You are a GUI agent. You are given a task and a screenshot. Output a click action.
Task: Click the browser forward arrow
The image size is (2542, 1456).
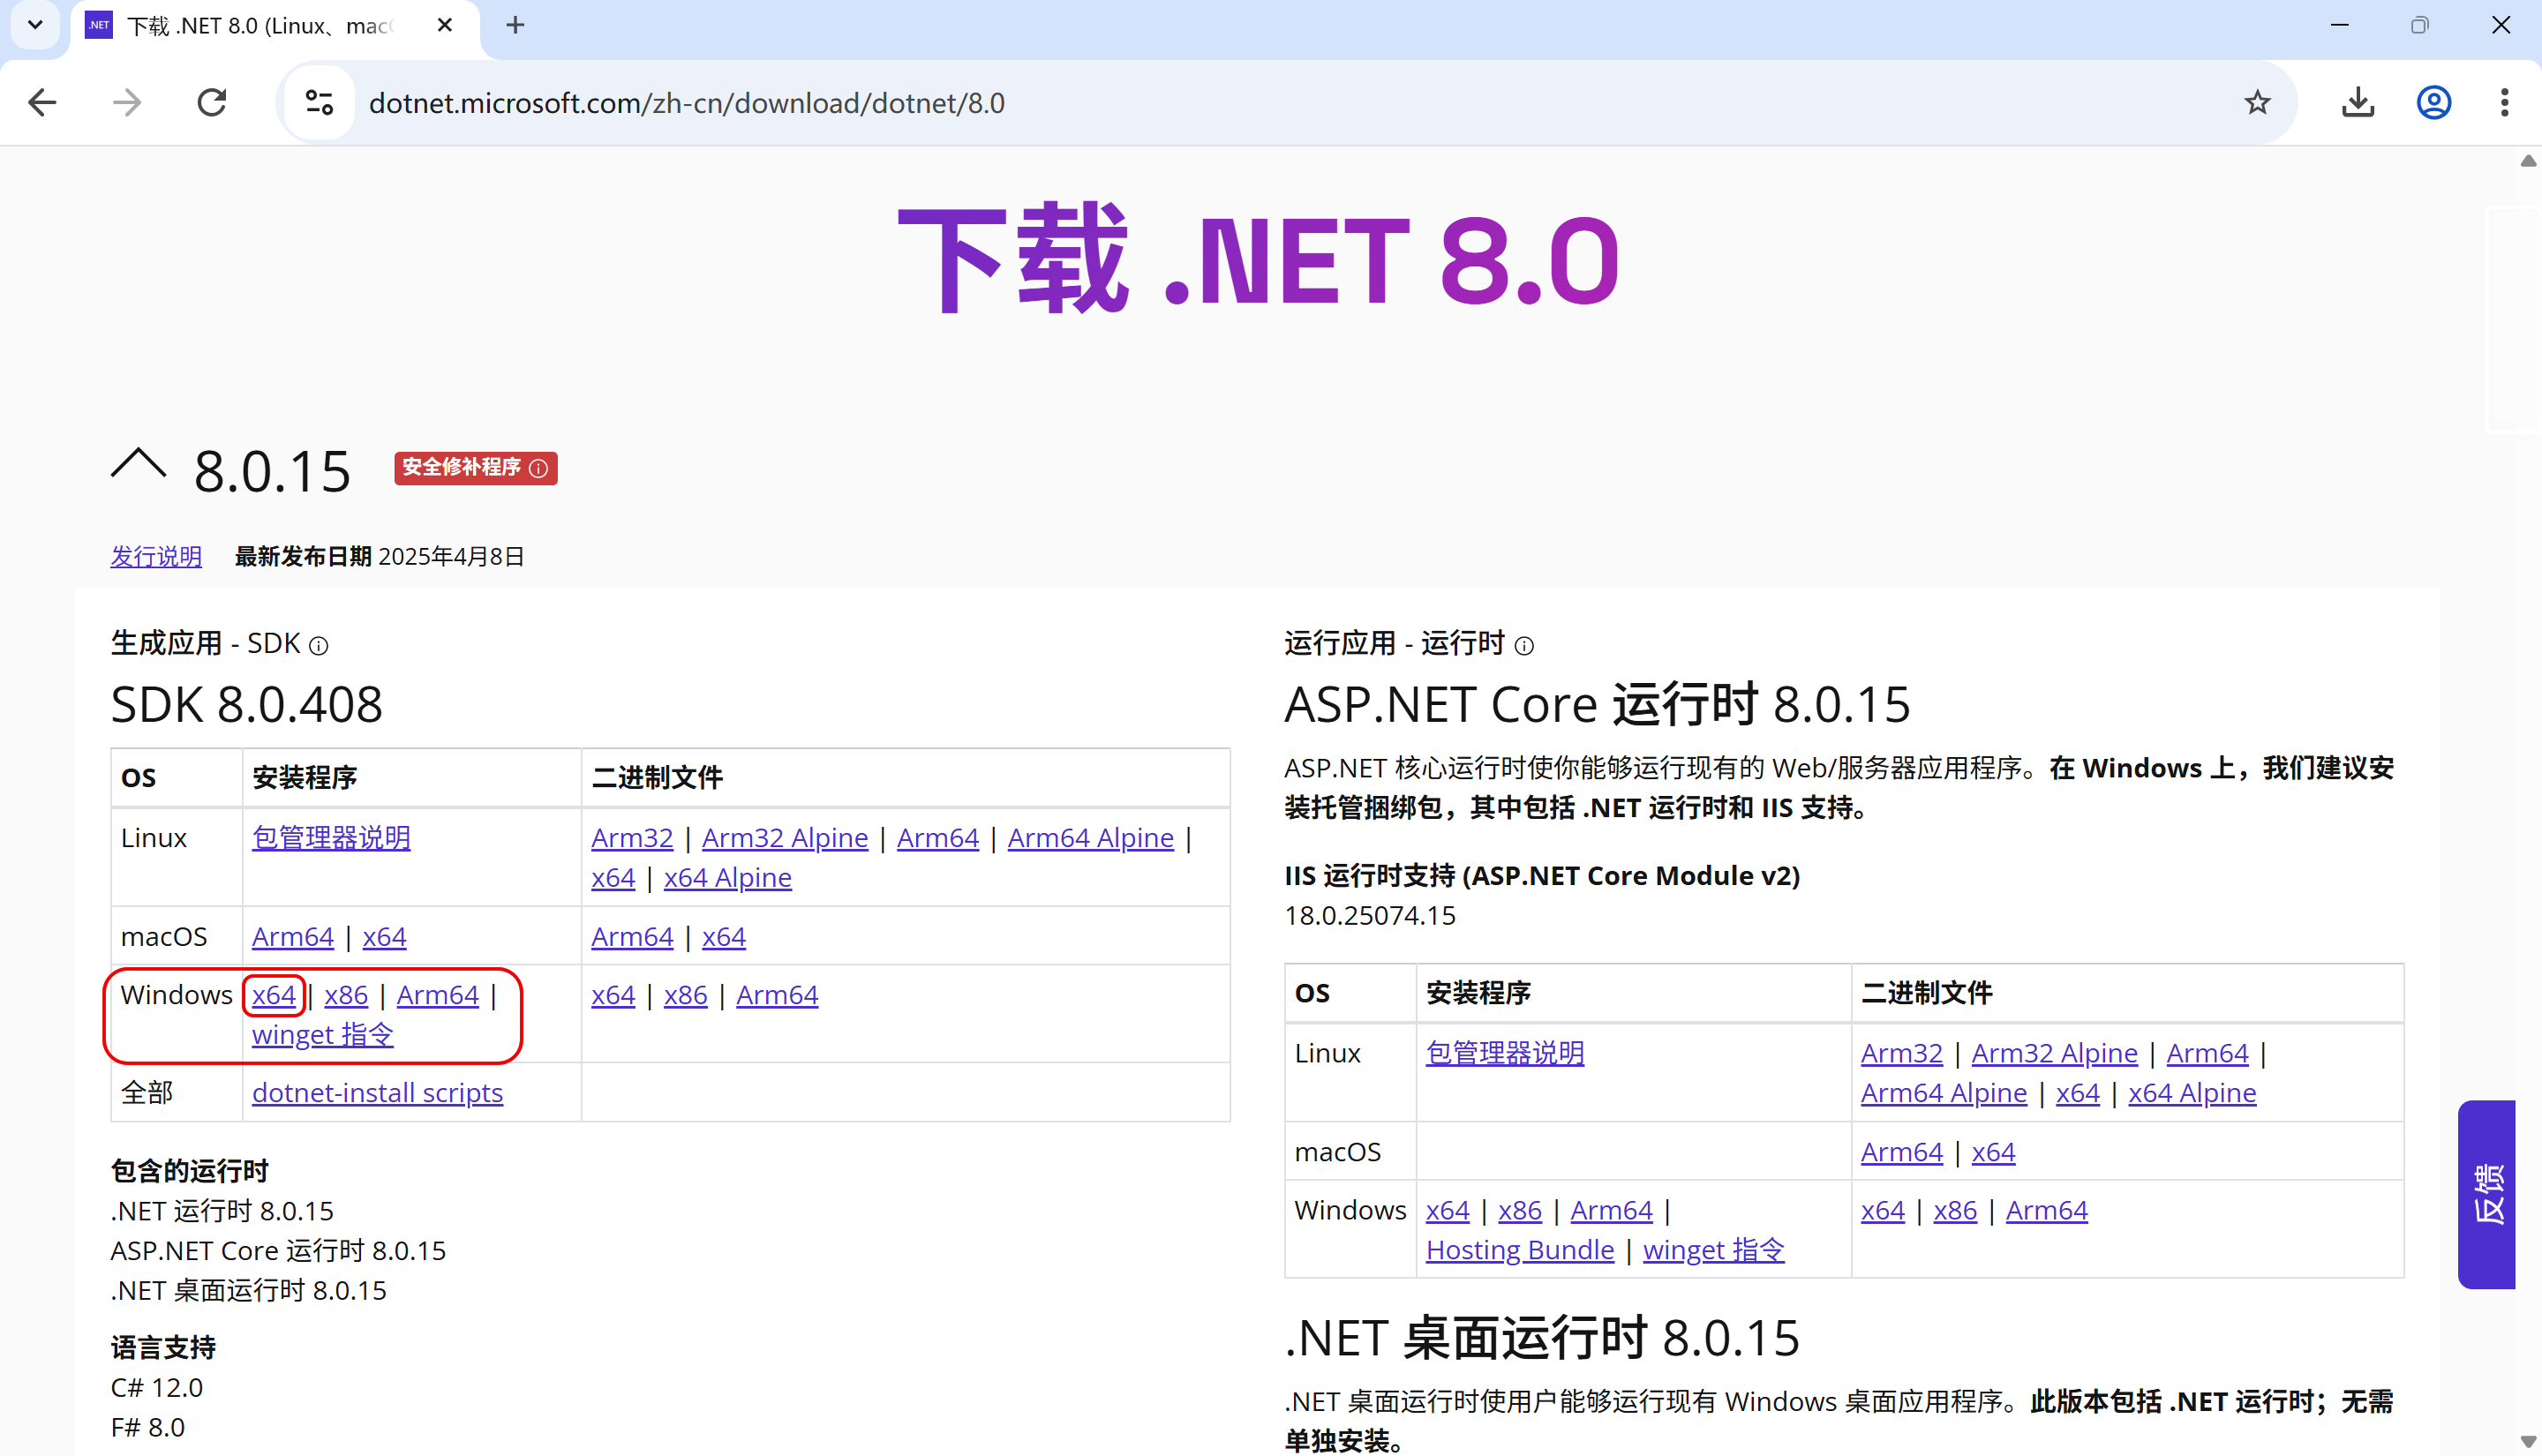pos(127,102)
